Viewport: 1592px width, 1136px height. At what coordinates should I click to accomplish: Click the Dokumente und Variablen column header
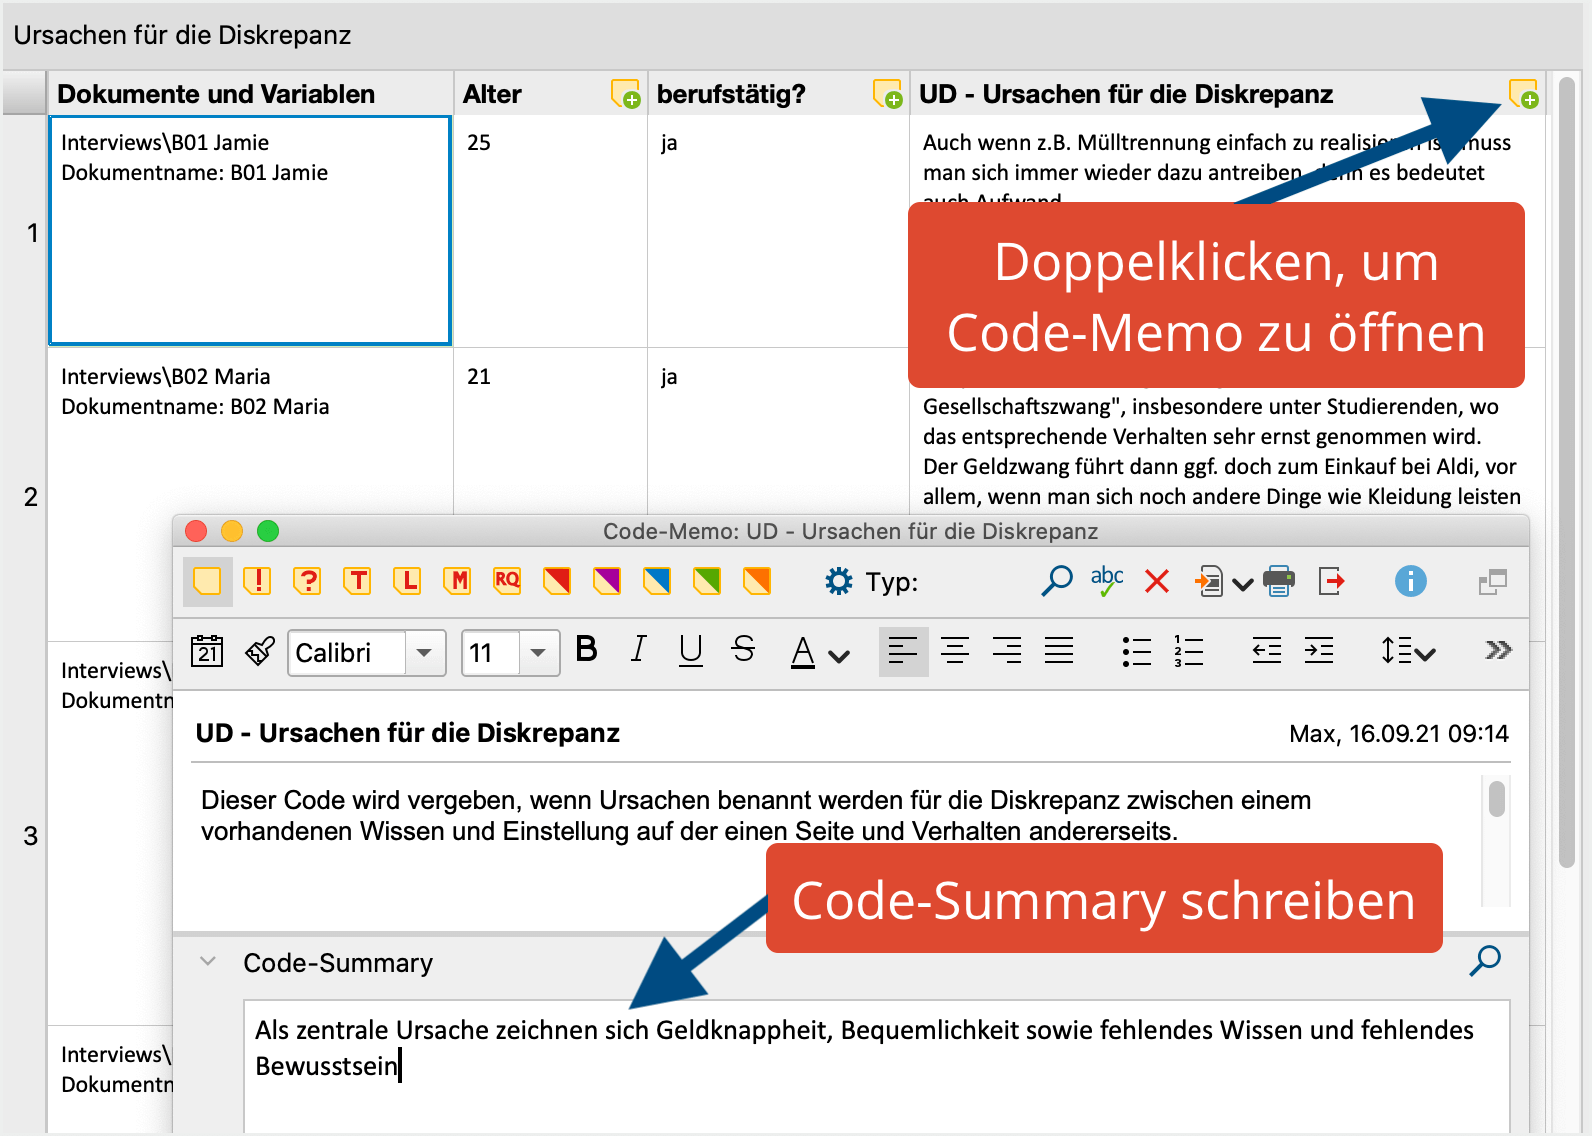click(x=250, y=94)
